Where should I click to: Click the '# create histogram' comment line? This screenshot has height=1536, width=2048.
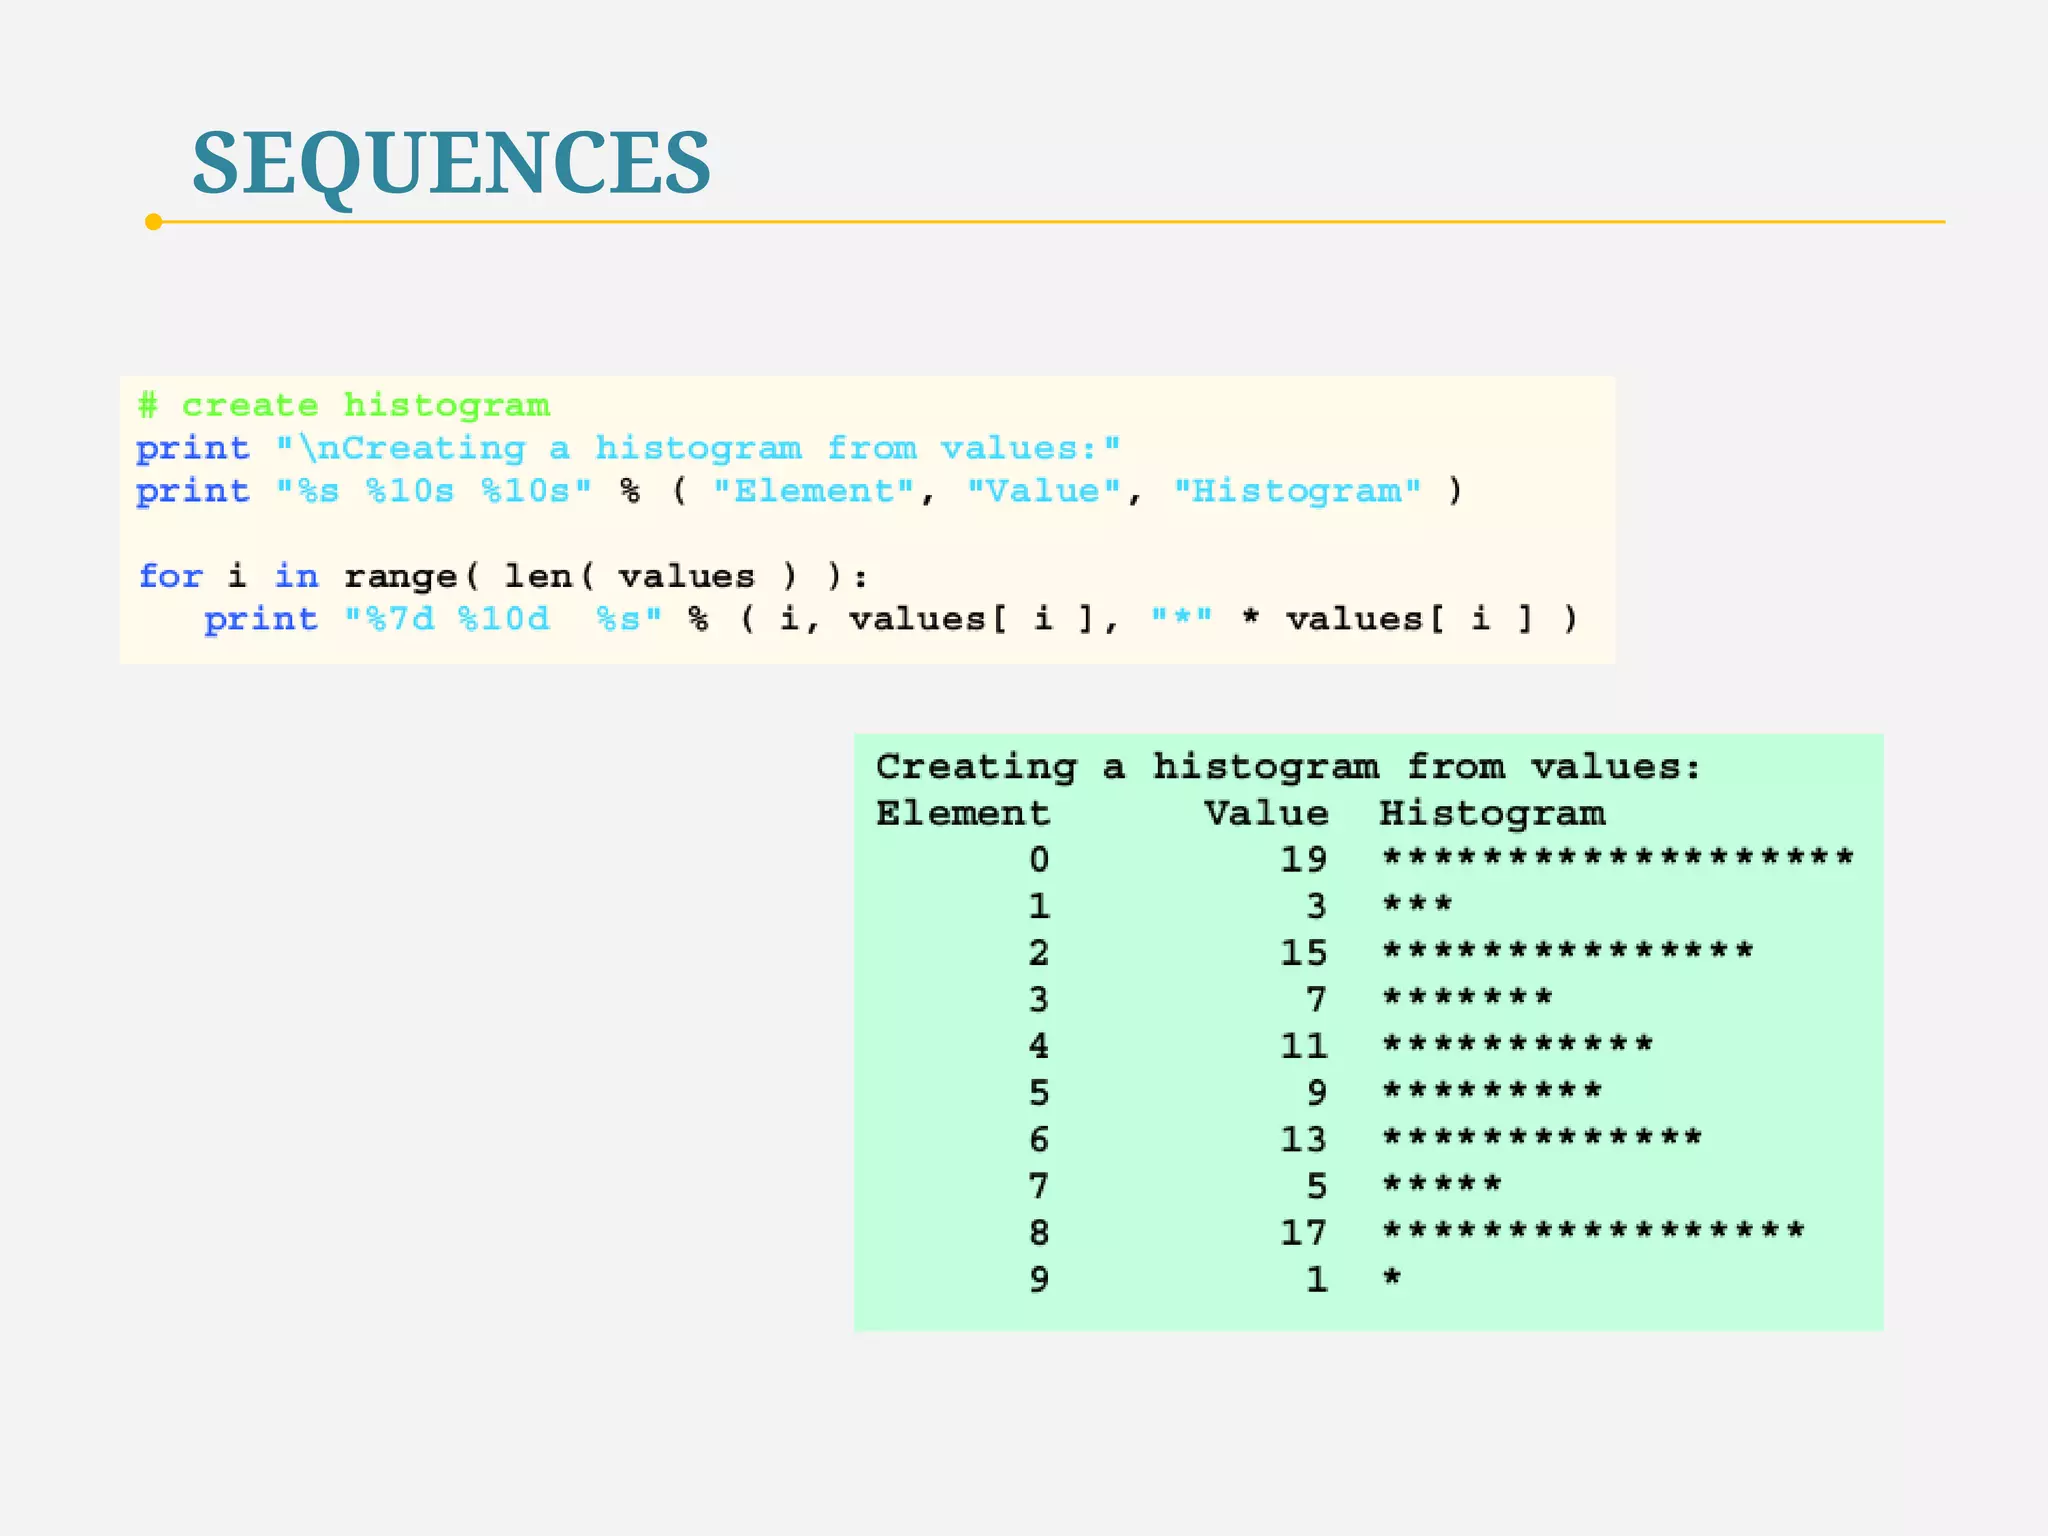pyautogui.click(x=343, y=405)
